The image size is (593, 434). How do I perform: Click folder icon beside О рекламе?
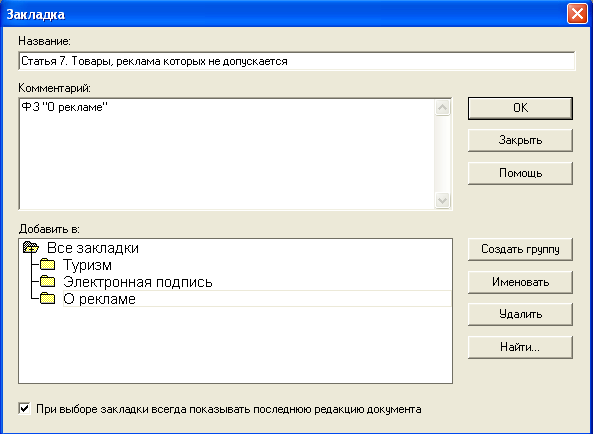(48, 298)
